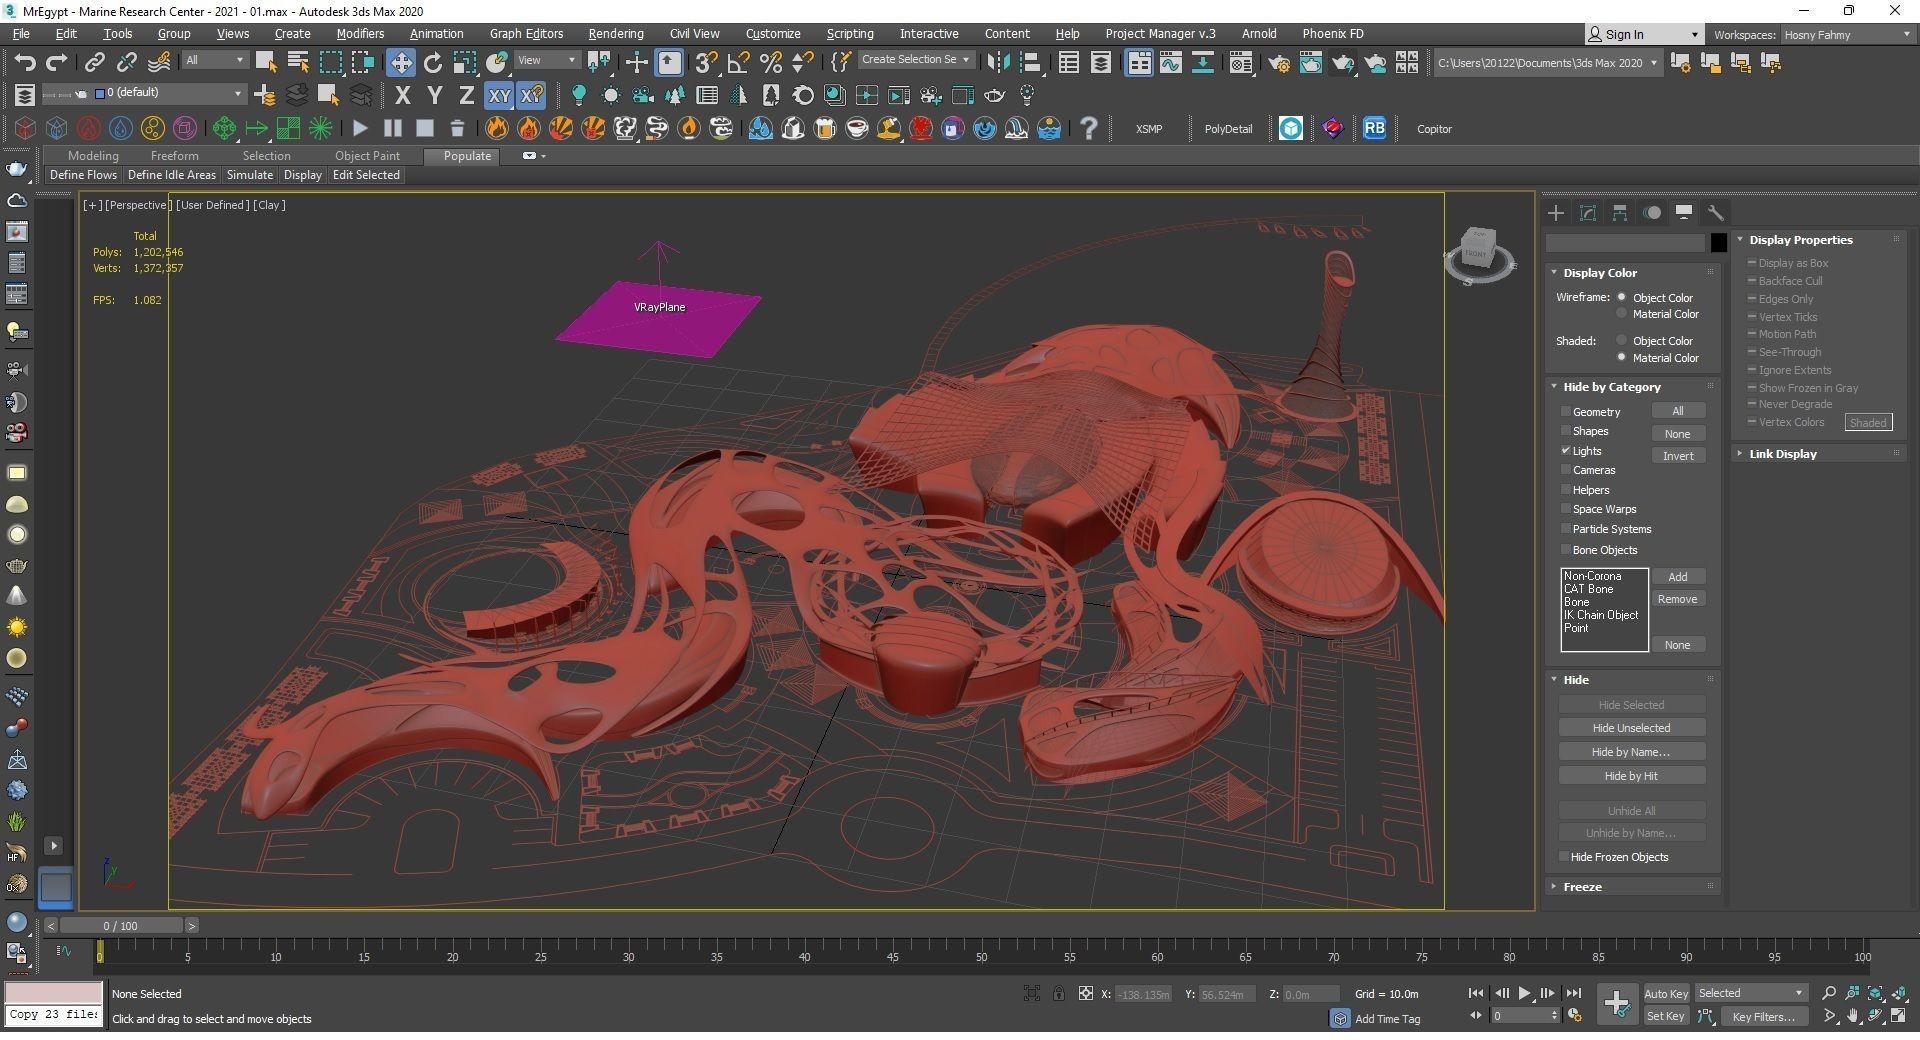
Task: Click frame 50 on the timeline track
Action: click(x=981, y=957)
